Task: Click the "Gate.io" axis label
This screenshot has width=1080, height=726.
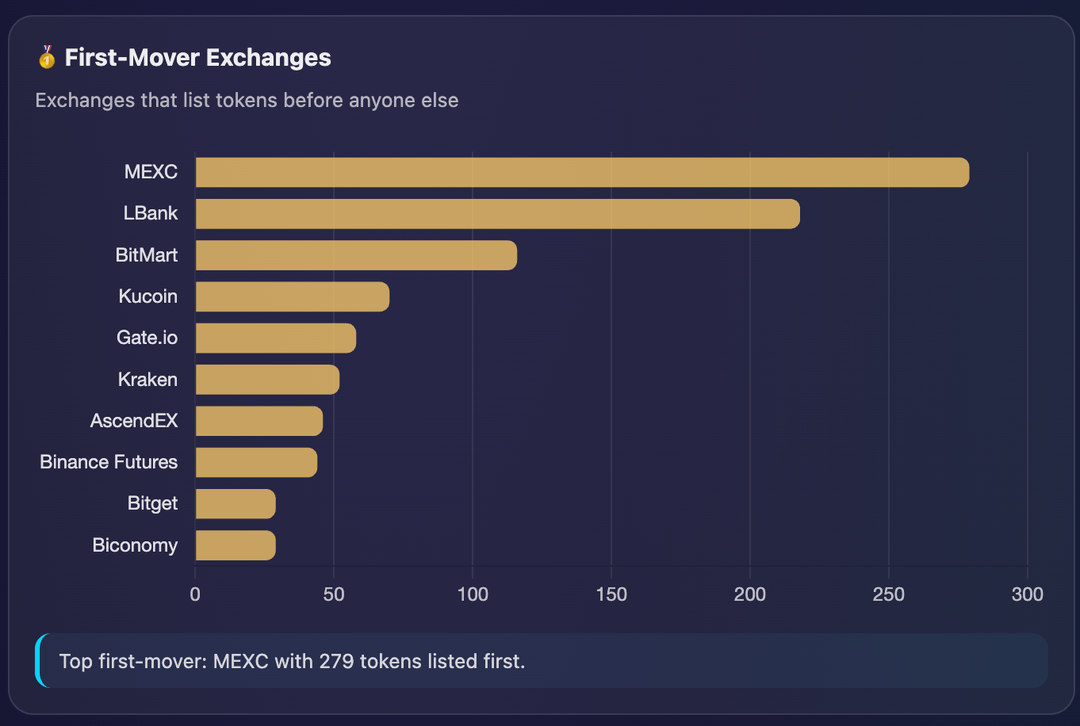Action: pos(147,338)
